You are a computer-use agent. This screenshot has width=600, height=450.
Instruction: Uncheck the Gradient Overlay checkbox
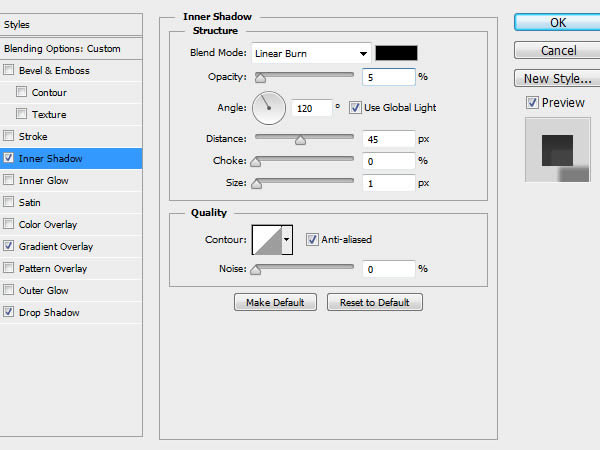tap(8, 246)
